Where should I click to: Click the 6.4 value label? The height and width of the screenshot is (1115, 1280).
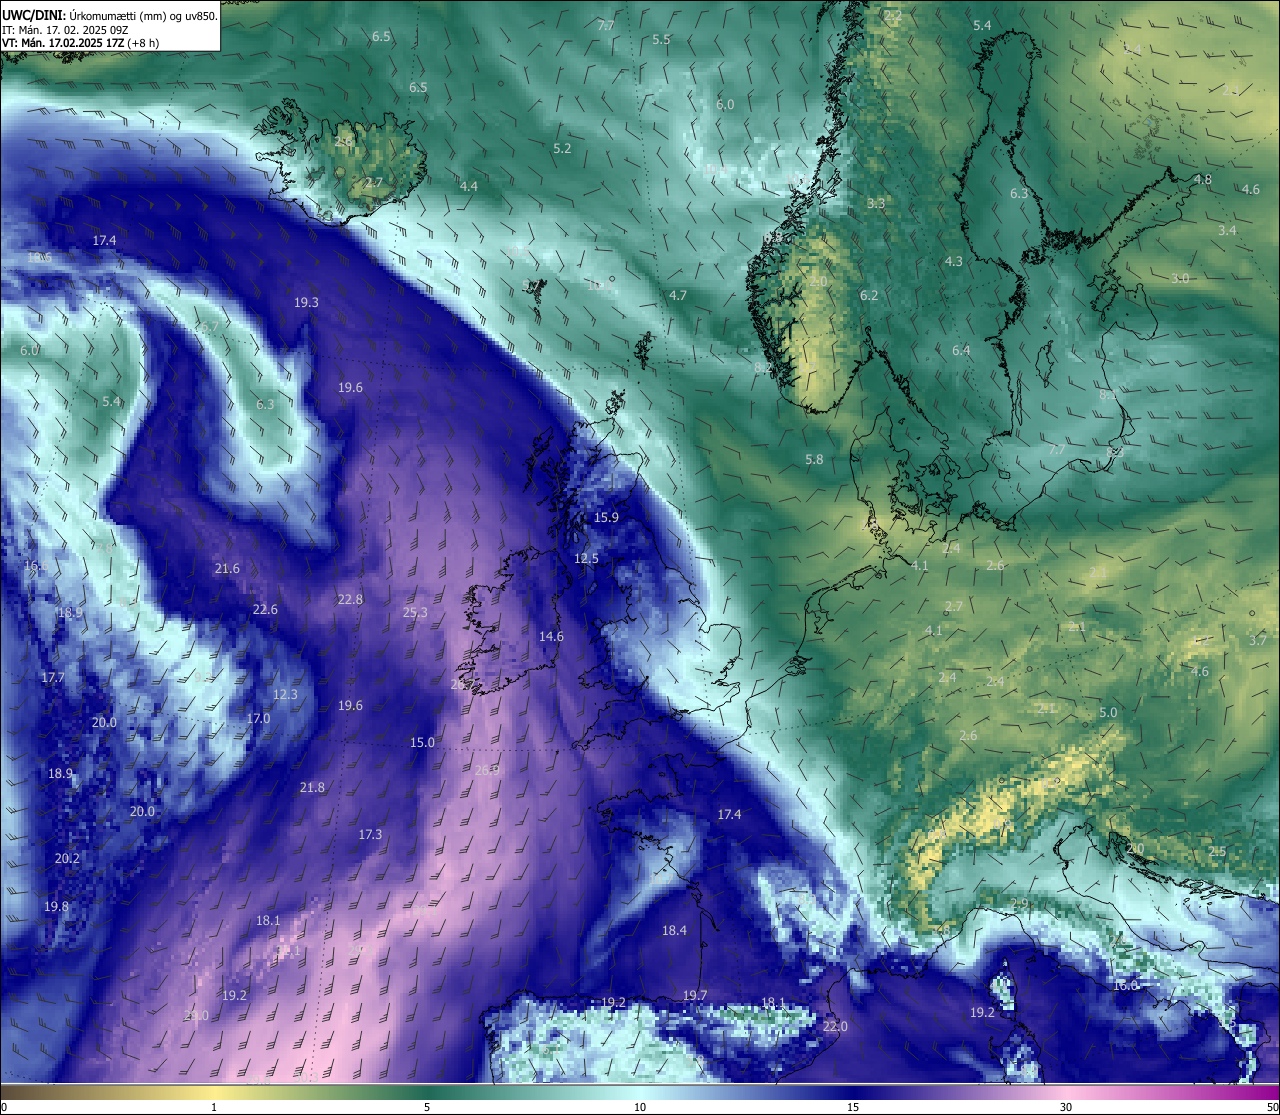(x=961, y=351)
